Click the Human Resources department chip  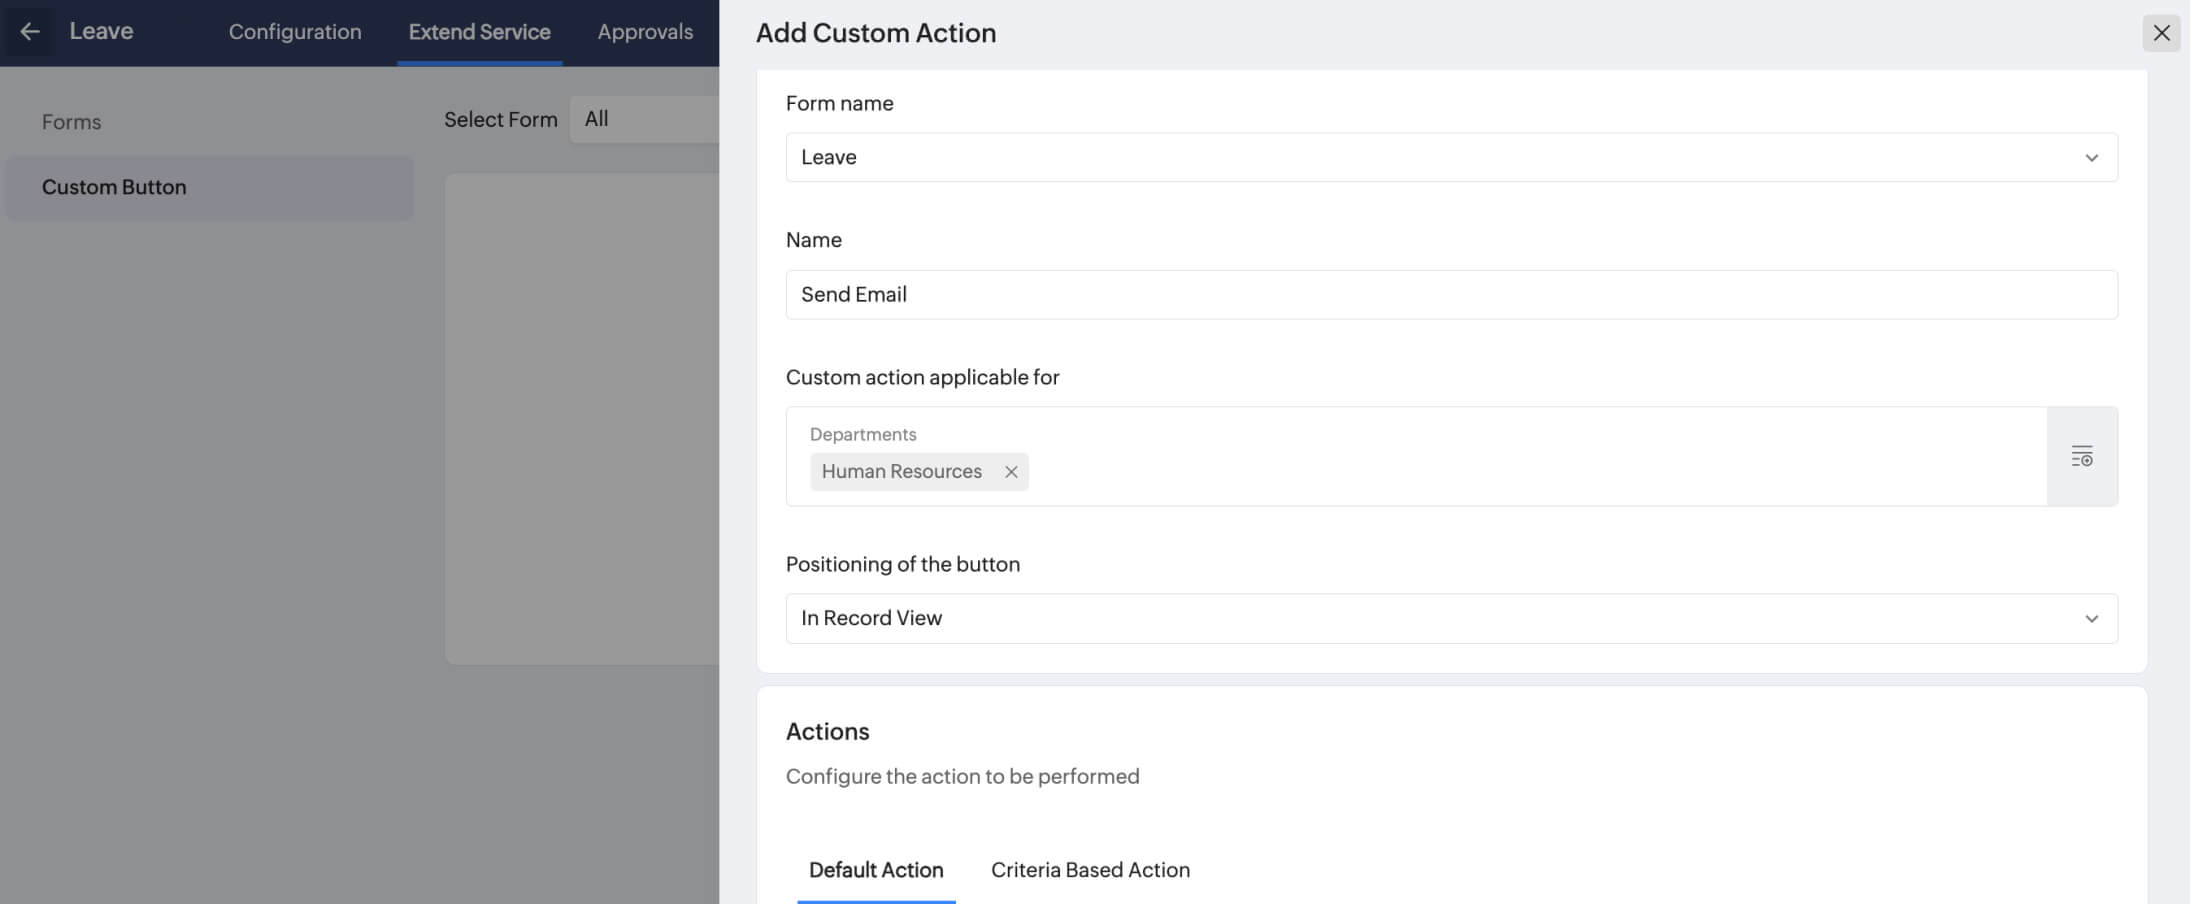(x=901, y=472)
